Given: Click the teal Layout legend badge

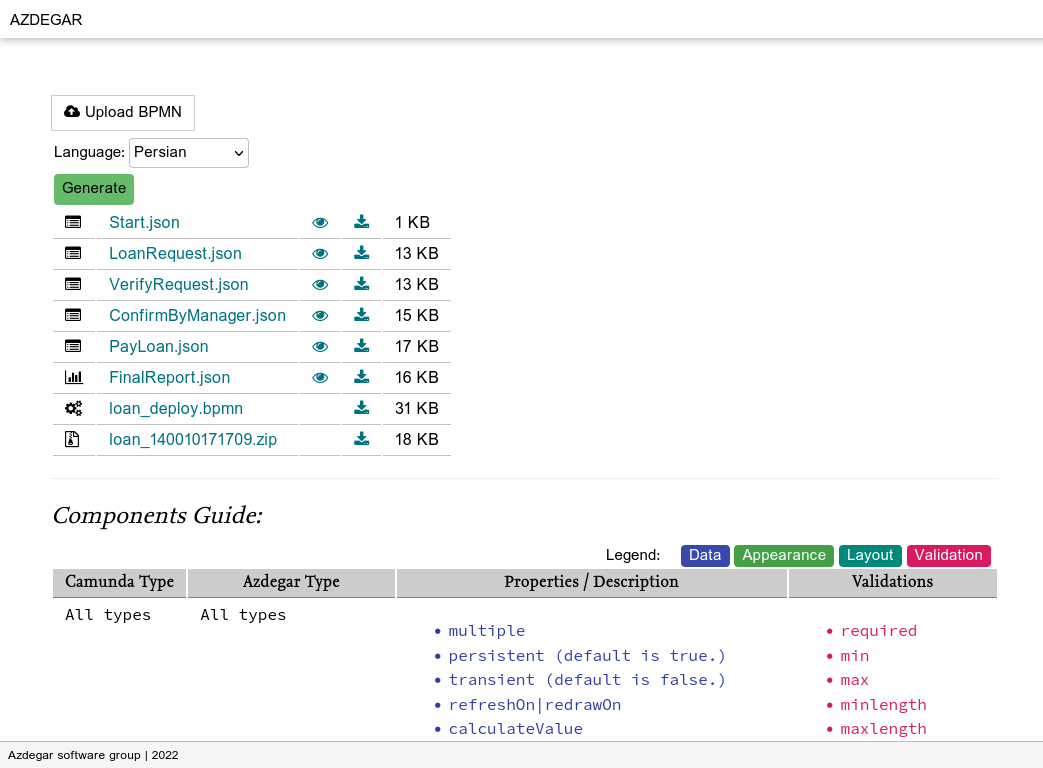Looking at the screenshot, I should pos(870,555).
